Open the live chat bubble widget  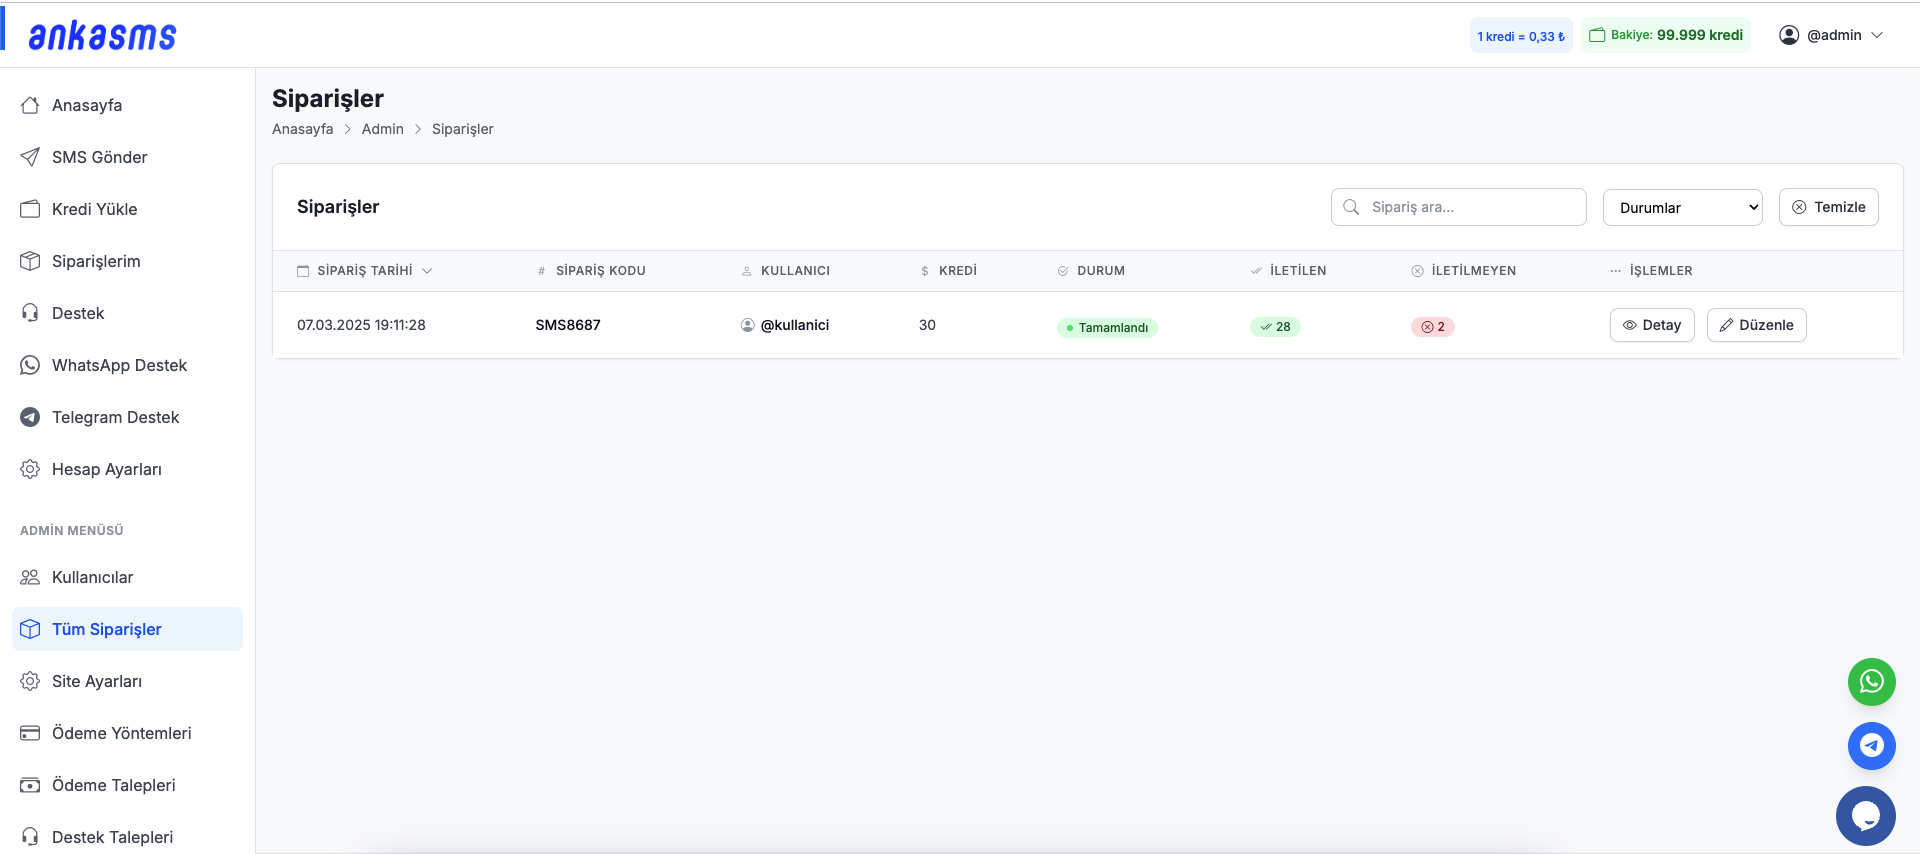pos(1865,816)
